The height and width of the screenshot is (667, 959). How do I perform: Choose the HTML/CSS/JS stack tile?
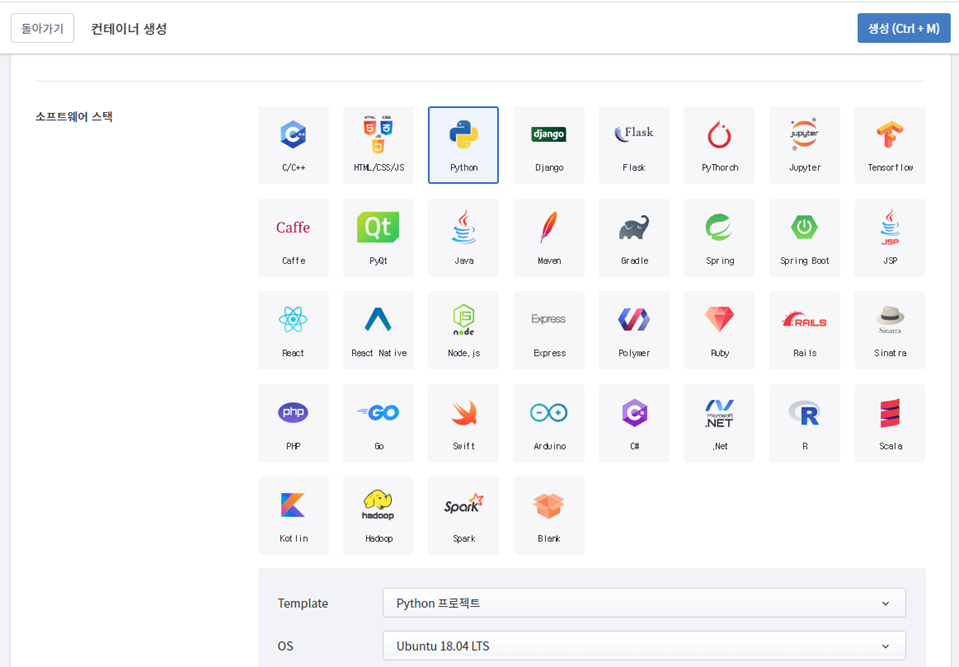click(x=379, y=145)
